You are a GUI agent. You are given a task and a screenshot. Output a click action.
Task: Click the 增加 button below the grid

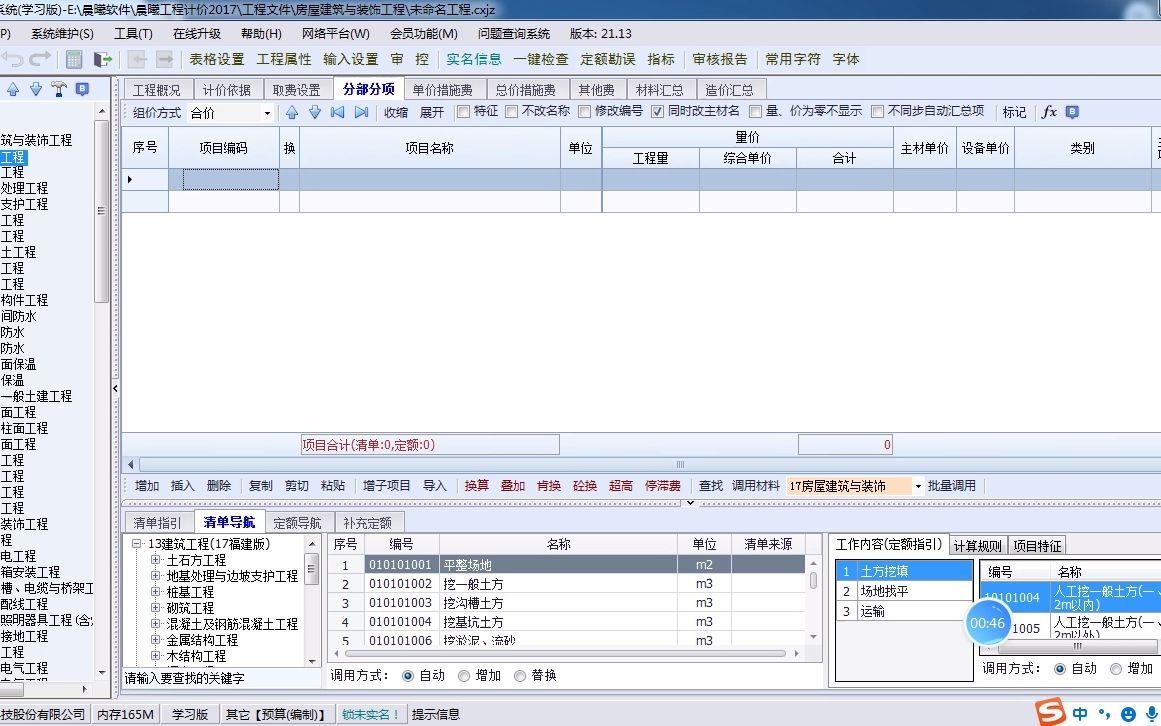pyautogui.click(x=146, y=485)
